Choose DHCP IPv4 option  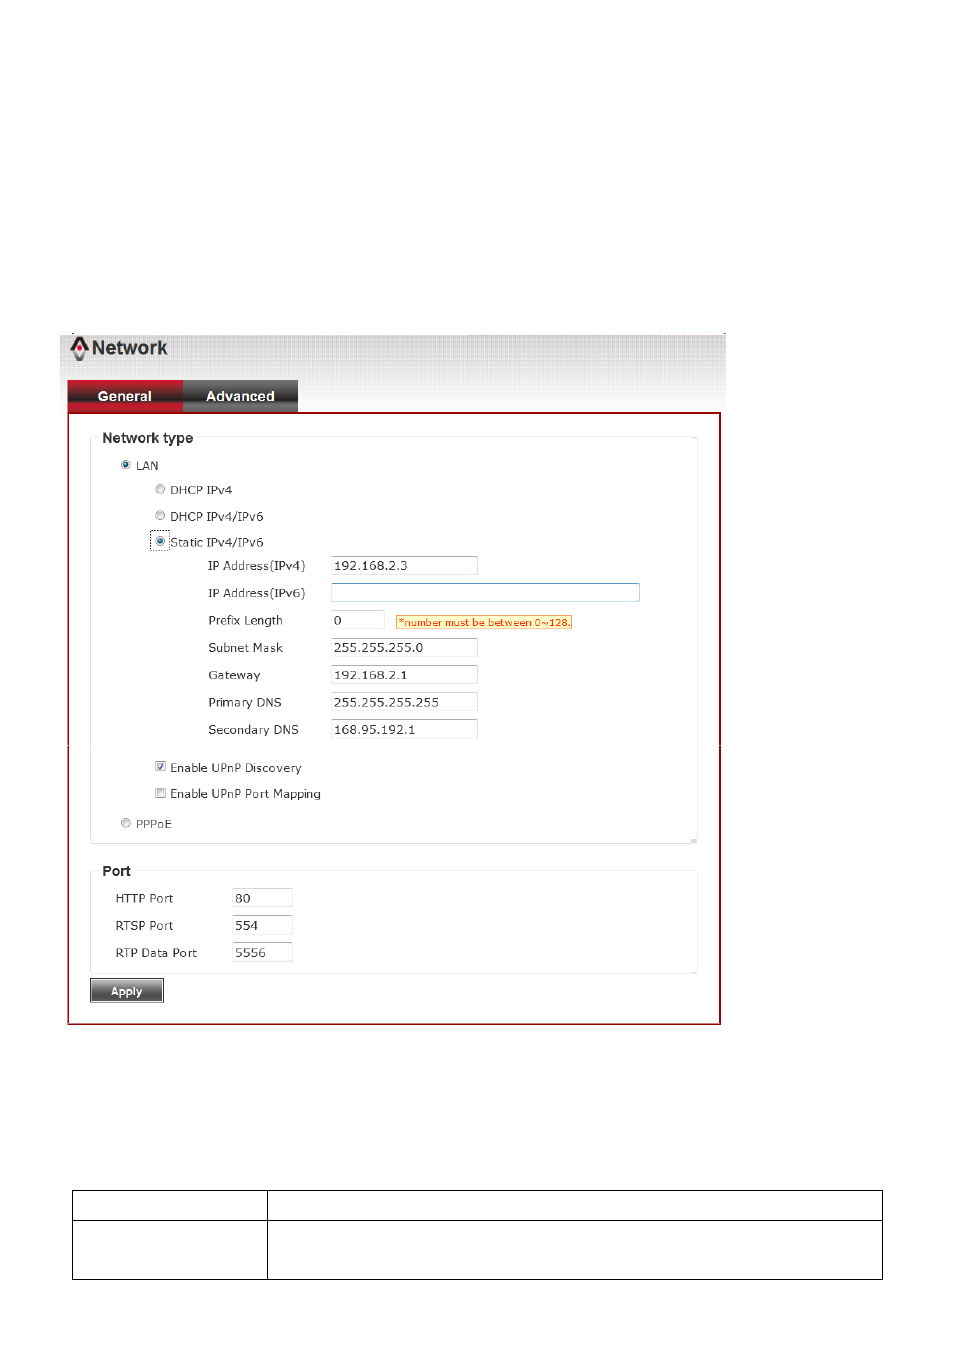160,489
